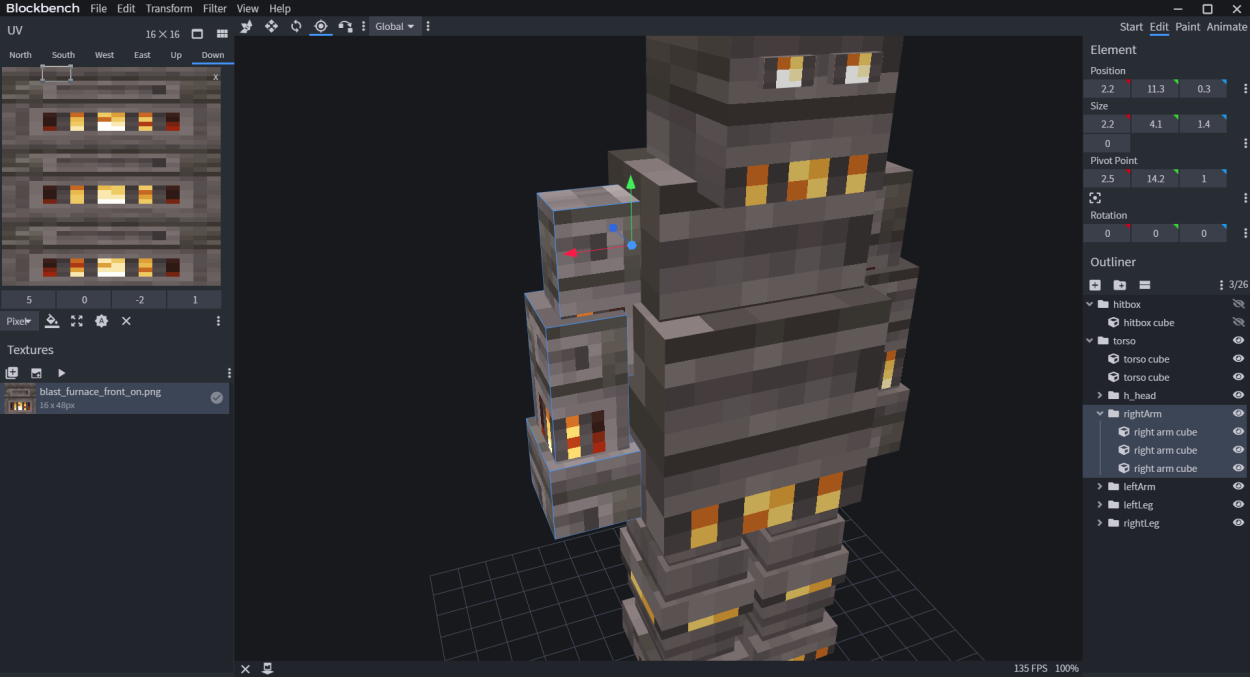Screen dimensions: 1250x677
Task: Toggle visibility of the hitbox group
Action: (x=1238, y=304)
